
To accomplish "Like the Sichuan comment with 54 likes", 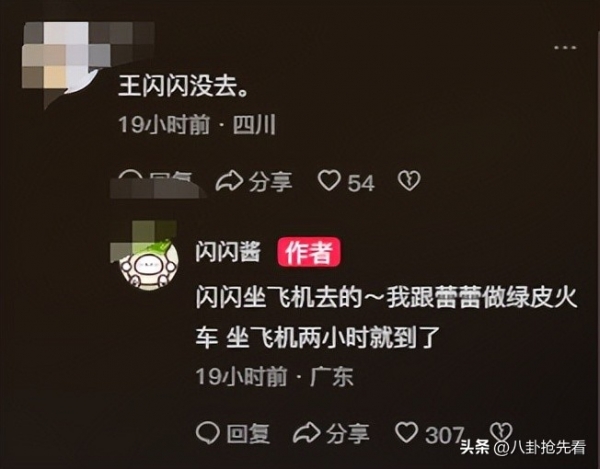I will (329, 181).
